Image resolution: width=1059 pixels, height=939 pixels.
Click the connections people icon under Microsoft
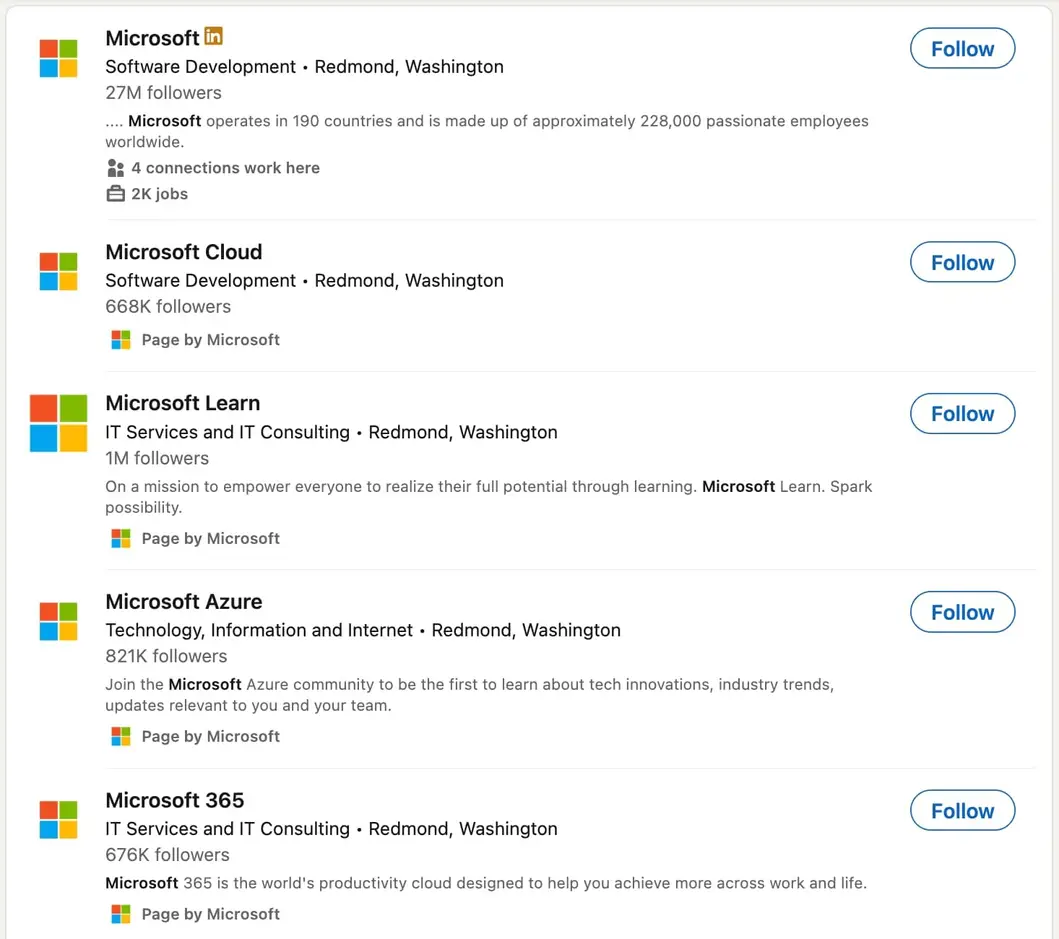click(113, 167)
